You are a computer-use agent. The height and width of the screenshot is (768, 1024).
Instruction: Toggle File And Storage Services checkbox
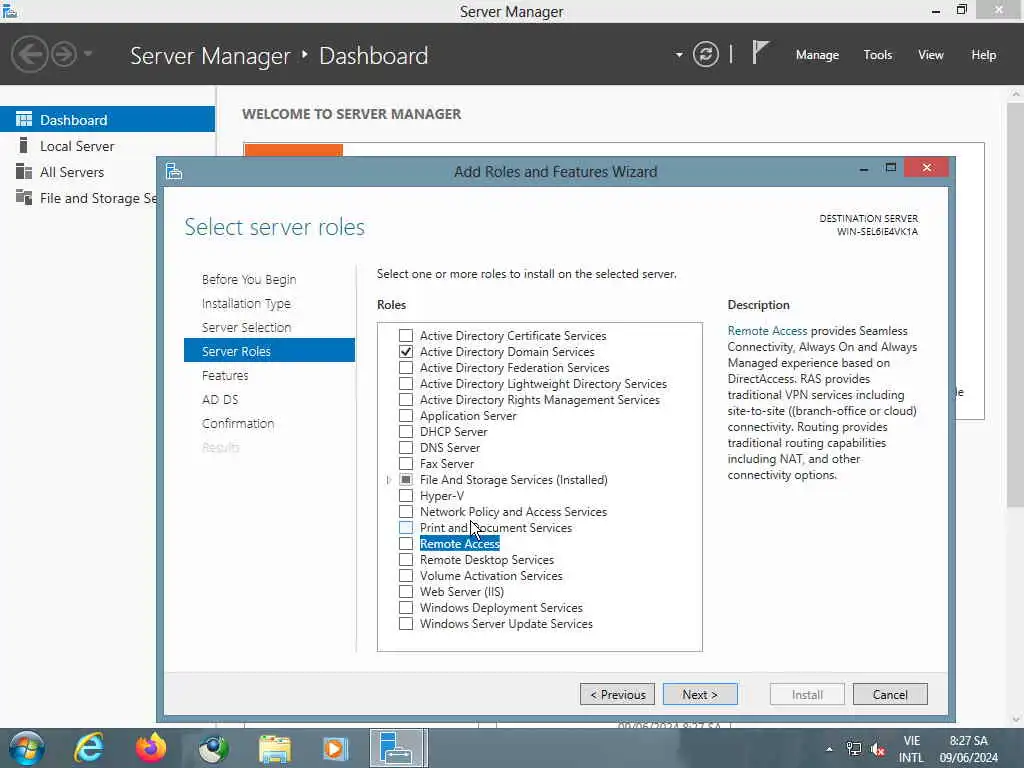coord(406,479)
